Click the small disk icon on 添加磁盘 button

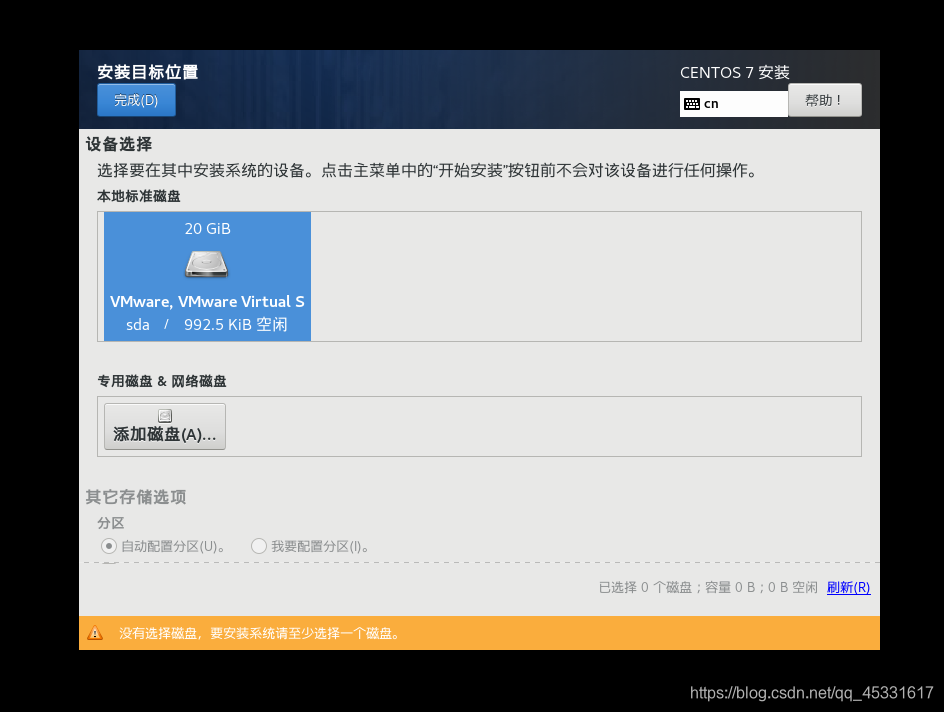coord(165,415)
